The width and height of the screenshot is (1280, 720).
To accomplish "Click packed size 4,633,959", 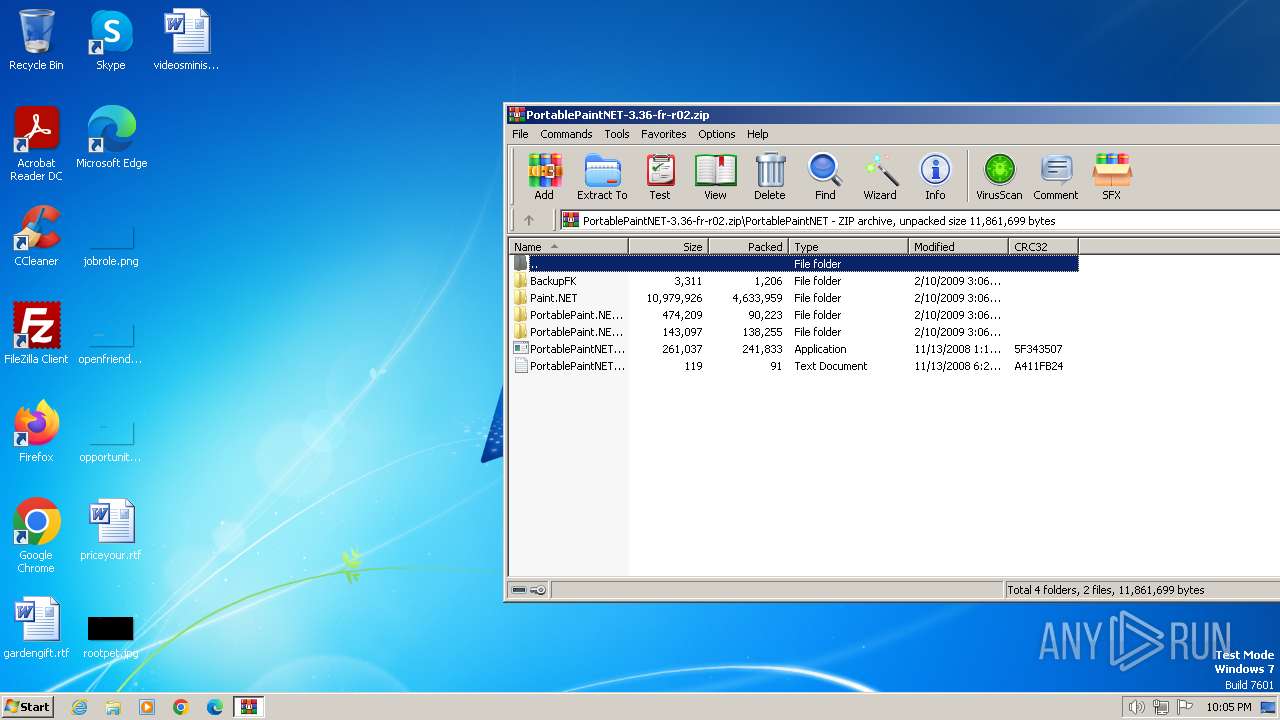I will click(757, 298).
